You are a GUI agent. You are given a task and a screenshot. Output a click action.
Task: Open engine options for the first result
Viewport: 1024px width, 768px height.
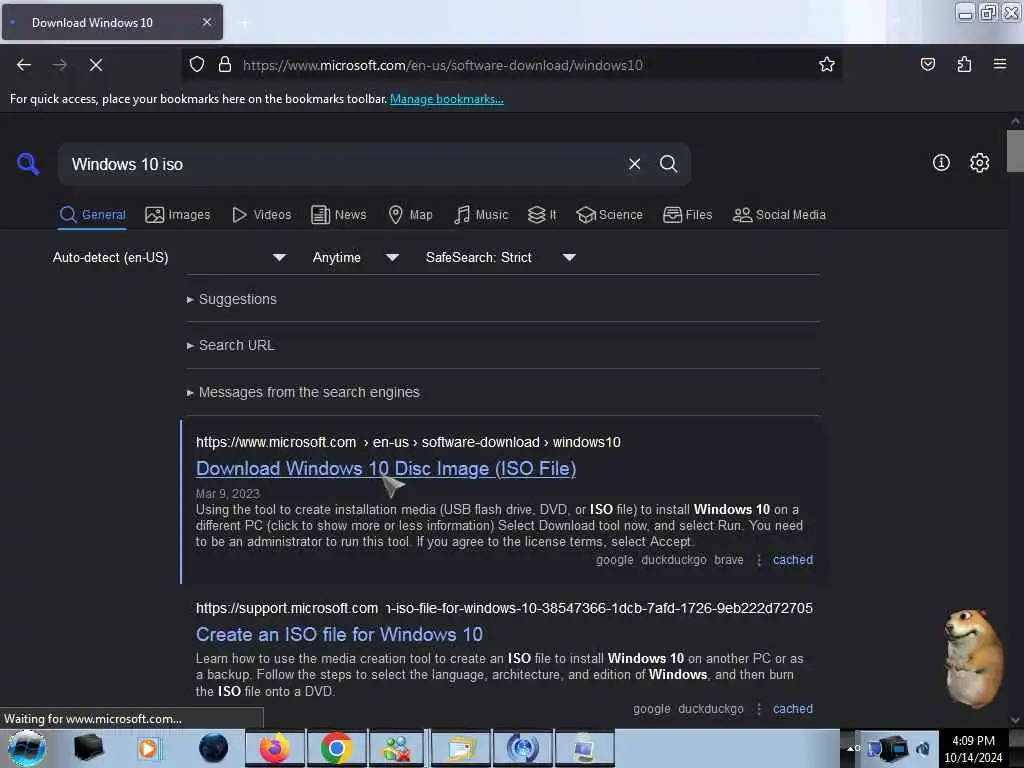(x=758, y=560)
